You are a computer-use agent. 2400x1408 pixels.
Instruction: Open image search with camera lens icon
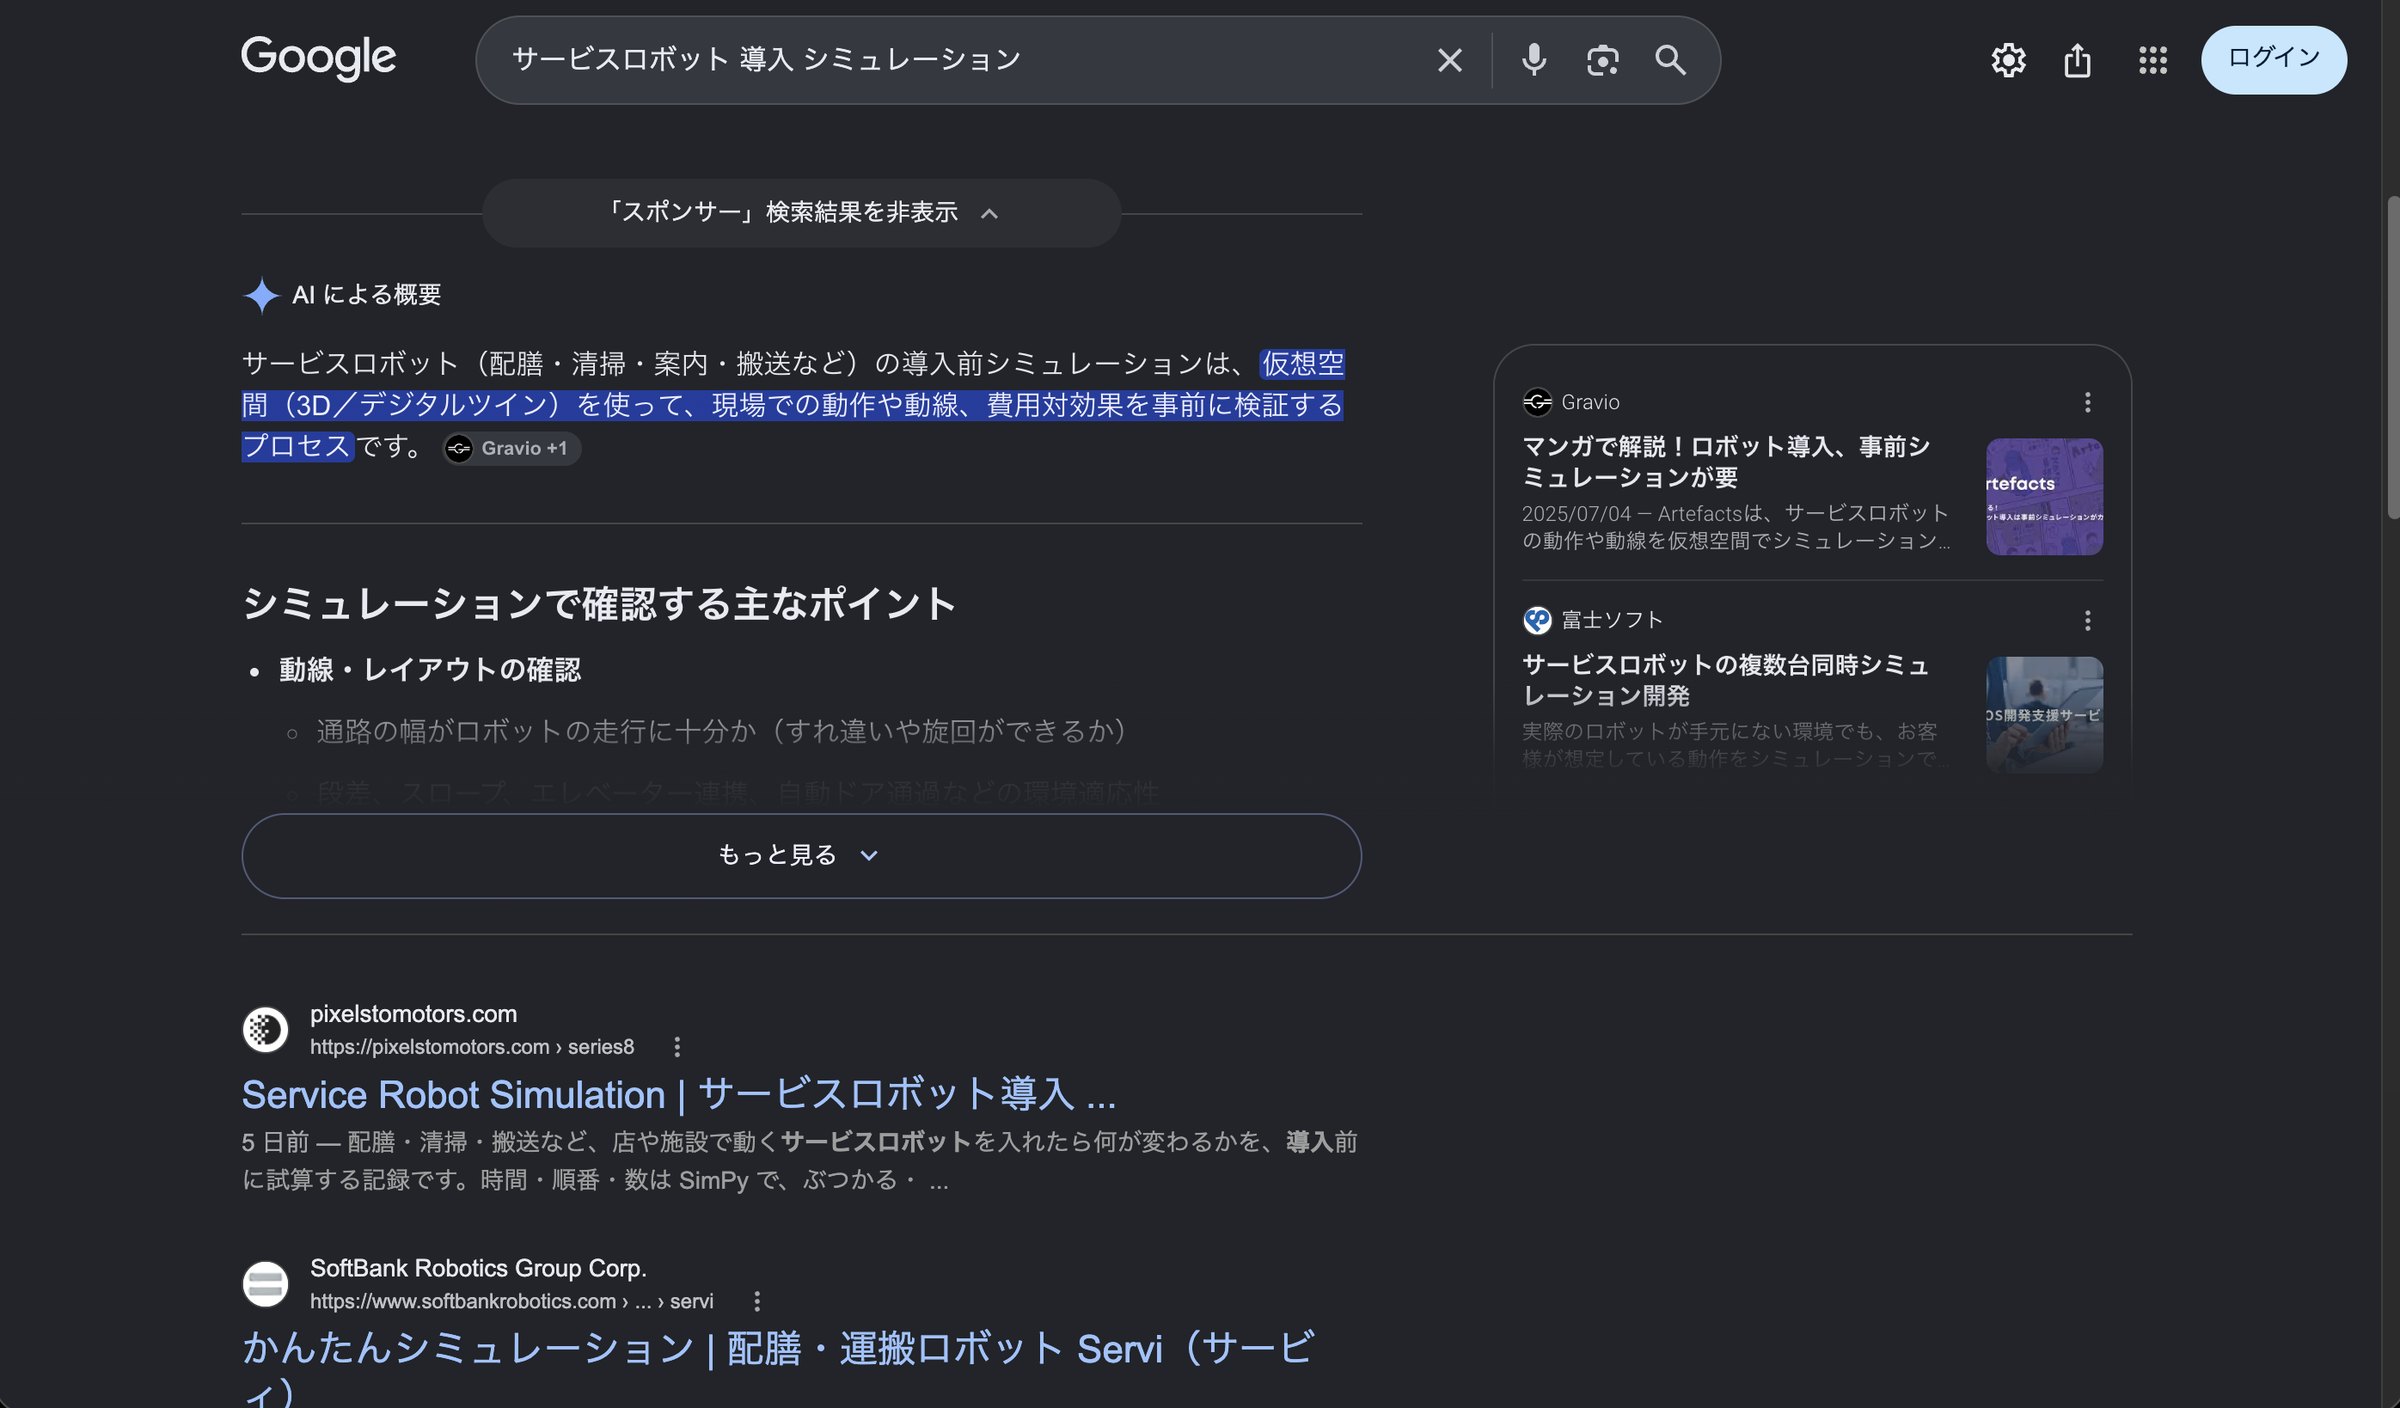click(1602, 60)
